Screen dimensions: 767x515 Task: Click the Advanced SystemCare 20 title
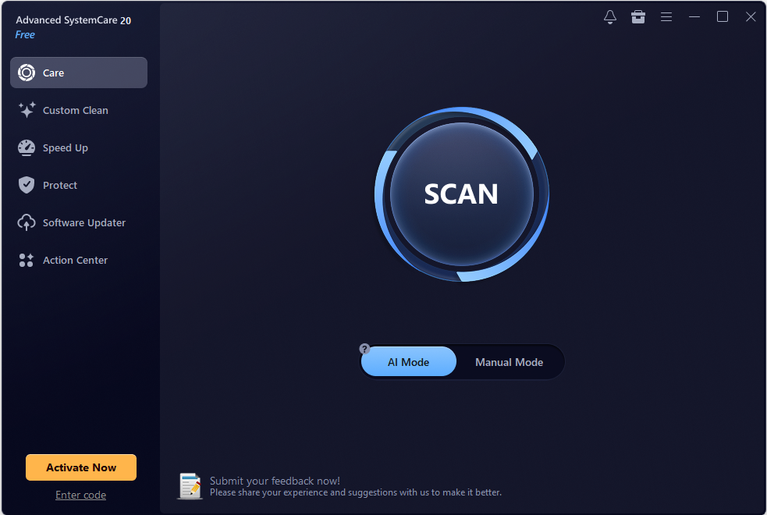[x=73, y=20]
